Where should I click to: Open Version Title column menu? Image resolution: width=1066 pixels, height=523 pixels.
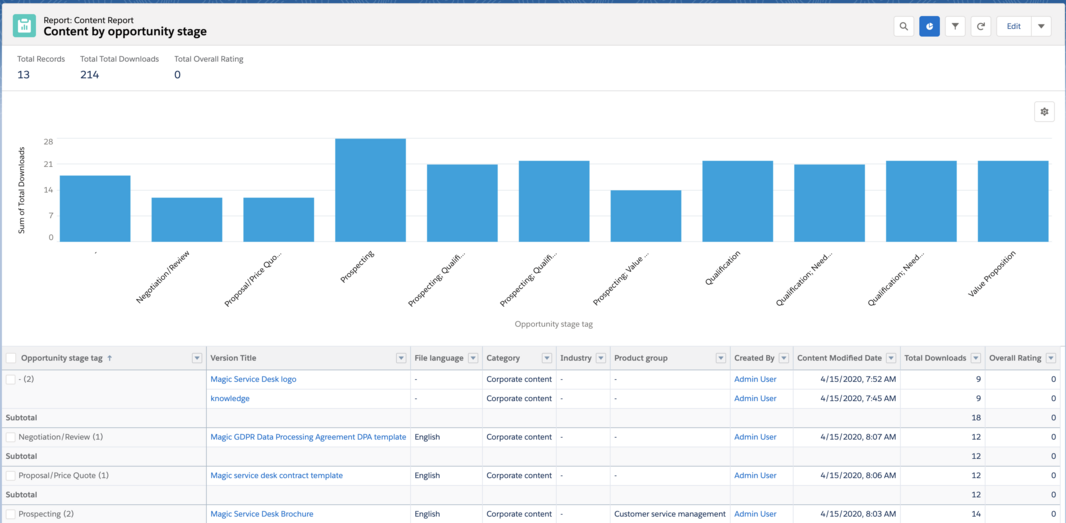tap(401, 358)
